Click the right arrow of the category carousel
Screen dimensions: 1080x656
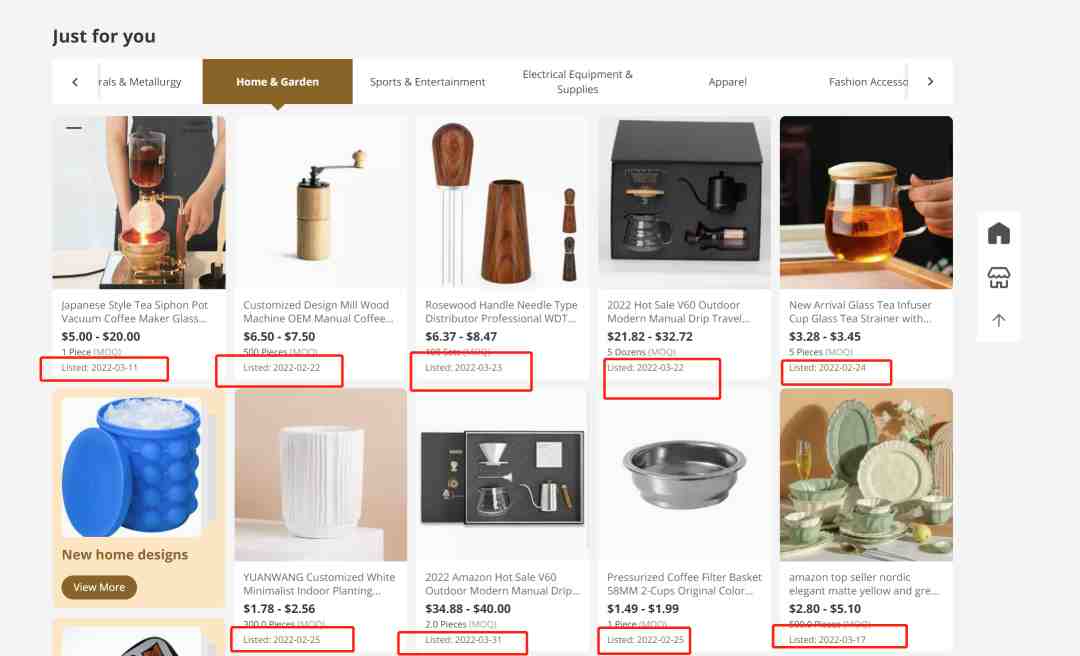click(931, 81)
